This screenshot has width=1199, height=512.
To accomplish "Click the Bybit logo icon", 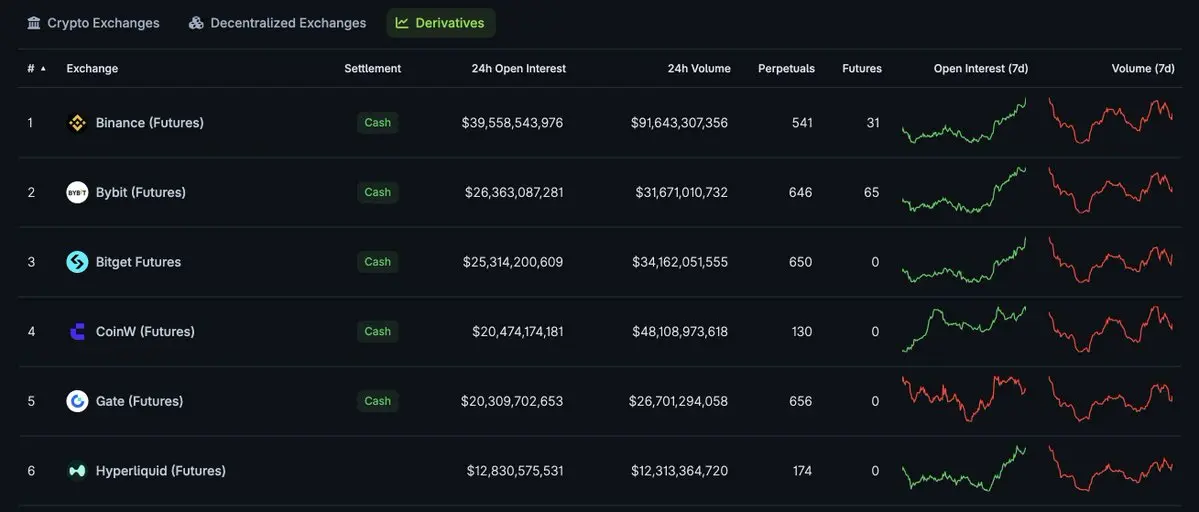I will pyautogui.click(x=77, y=193).
